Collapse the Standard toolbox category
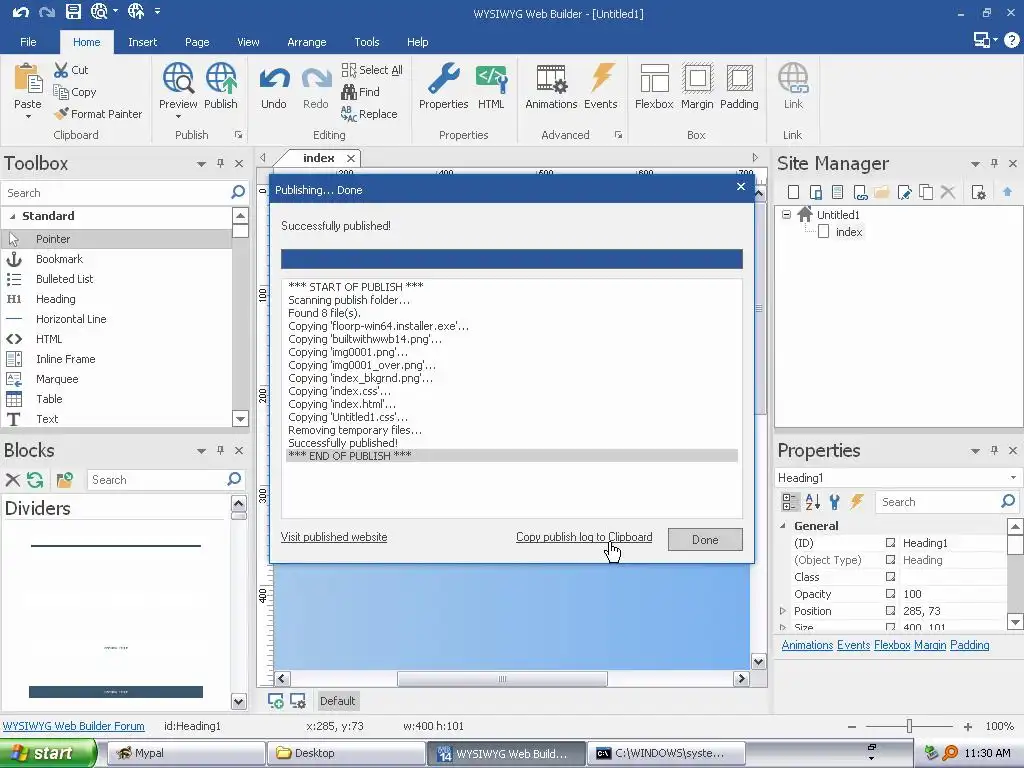This screenshot has width=1024, height=768. 12,216
